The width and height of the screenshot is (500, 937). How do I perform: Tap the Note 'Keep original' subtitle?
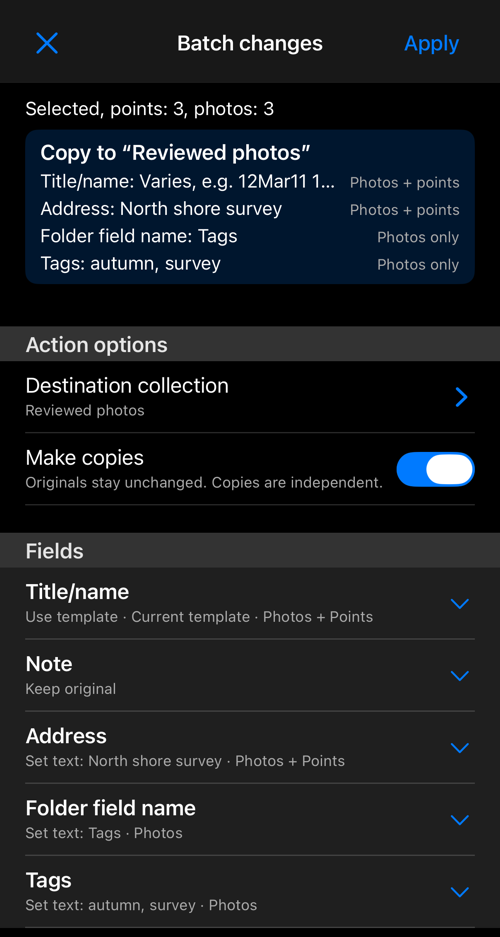point(70,689)
